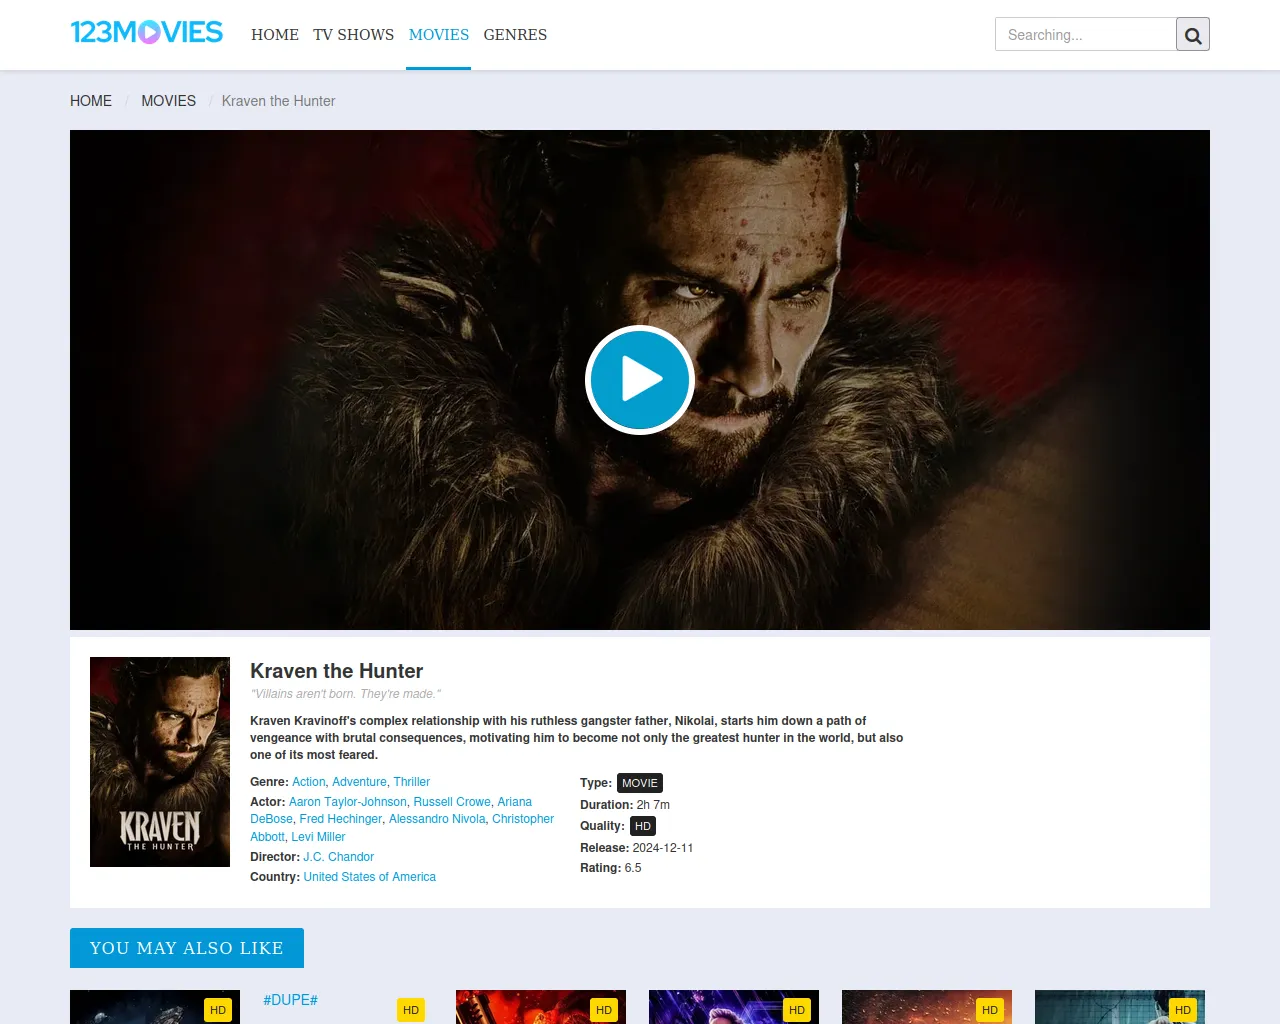Focus the Searching... input field
The height and width of the screenshot is (1024, 1280).
click(1085, 35)
